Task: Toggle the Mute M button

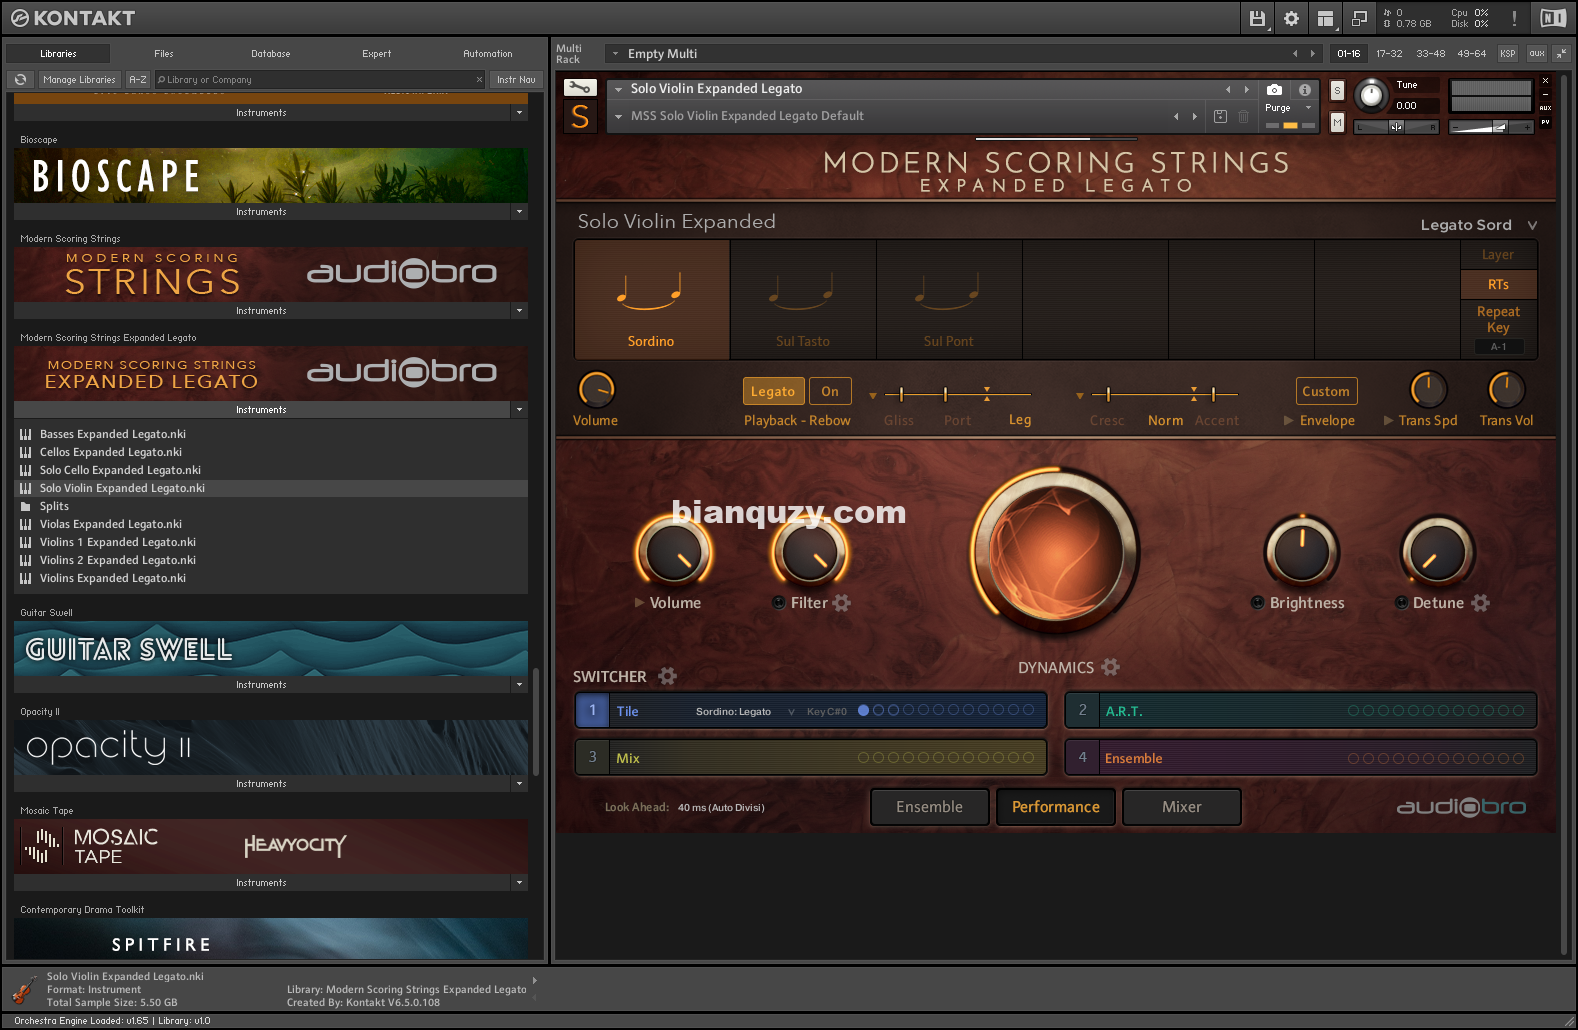Action: (x=1337, y=122)
